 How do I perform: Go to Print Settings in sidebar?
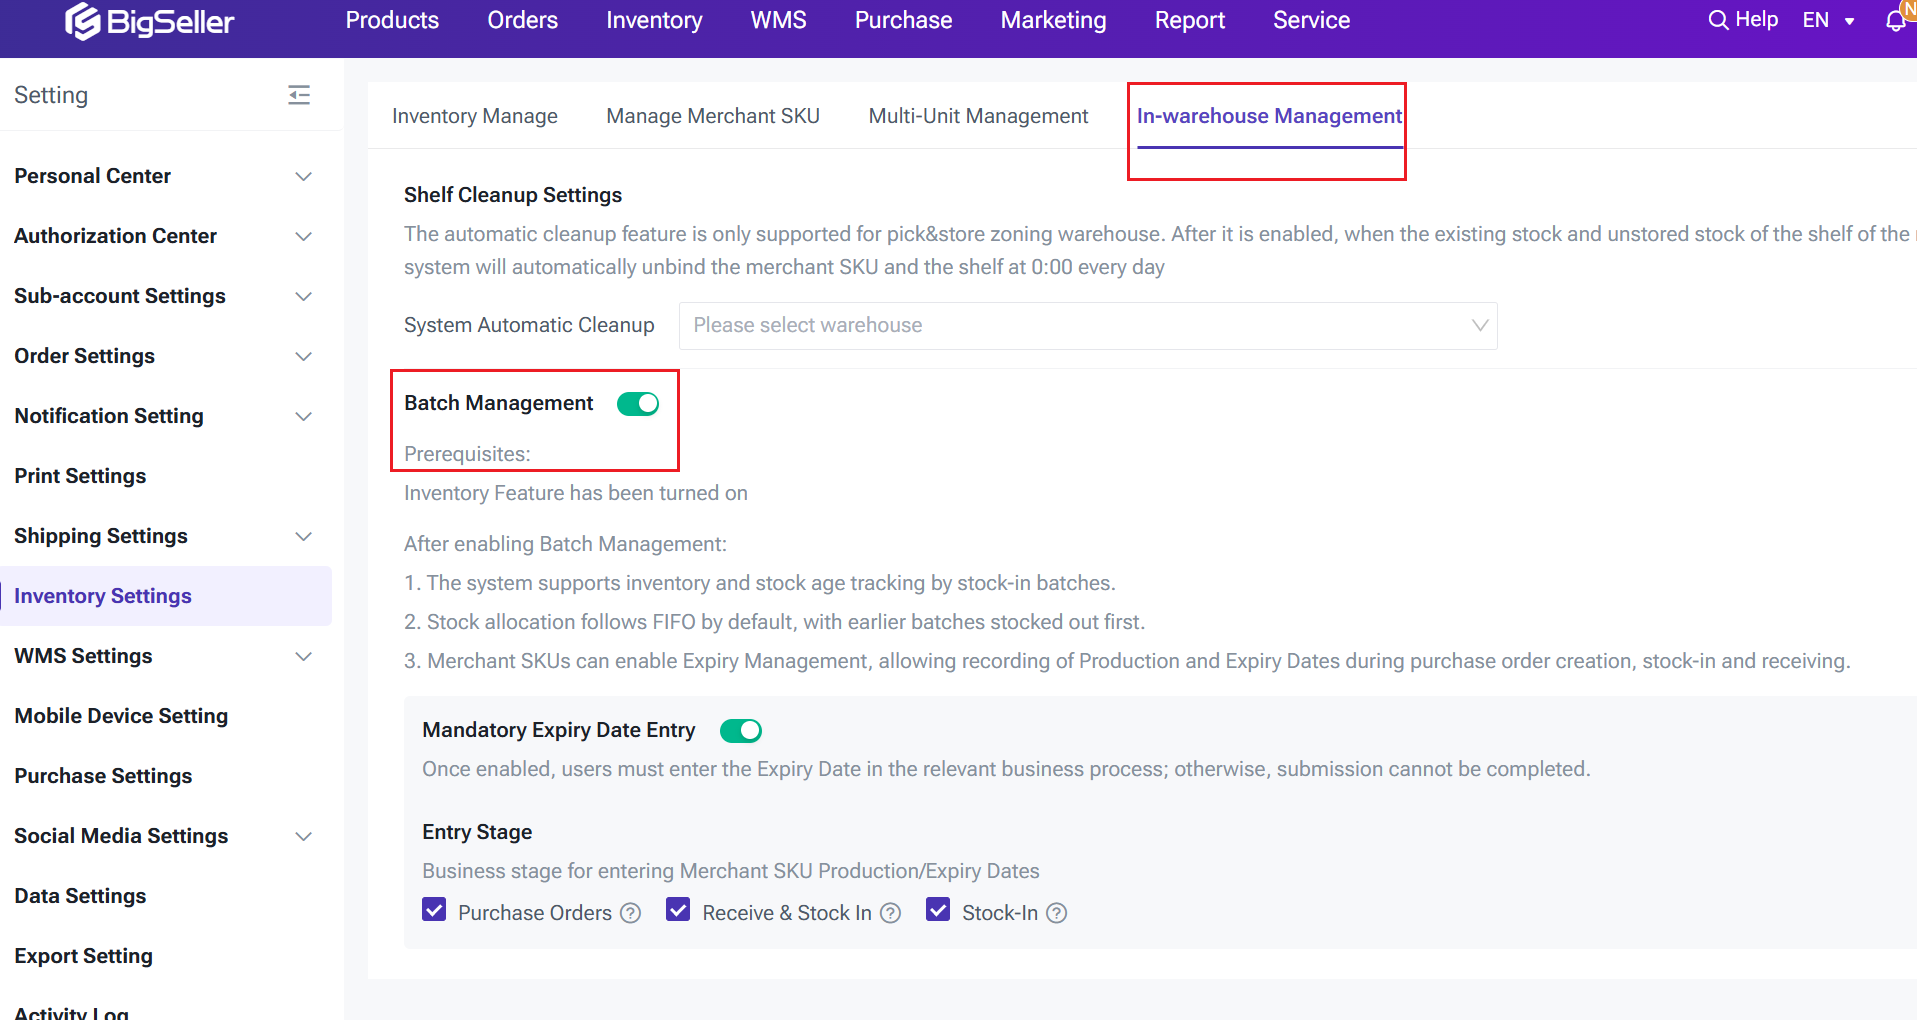[x=80, y=476]
